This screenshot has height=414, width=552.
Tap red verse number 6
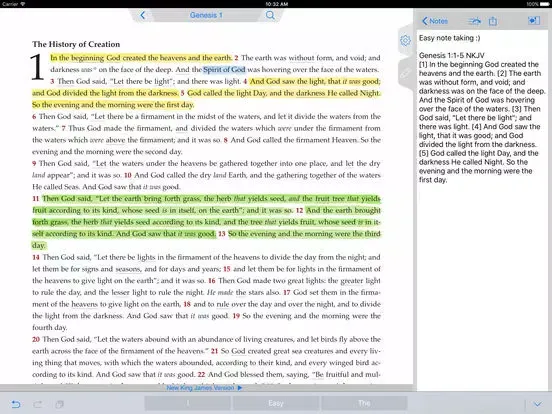pyautogui.click(x=34, y=117)
